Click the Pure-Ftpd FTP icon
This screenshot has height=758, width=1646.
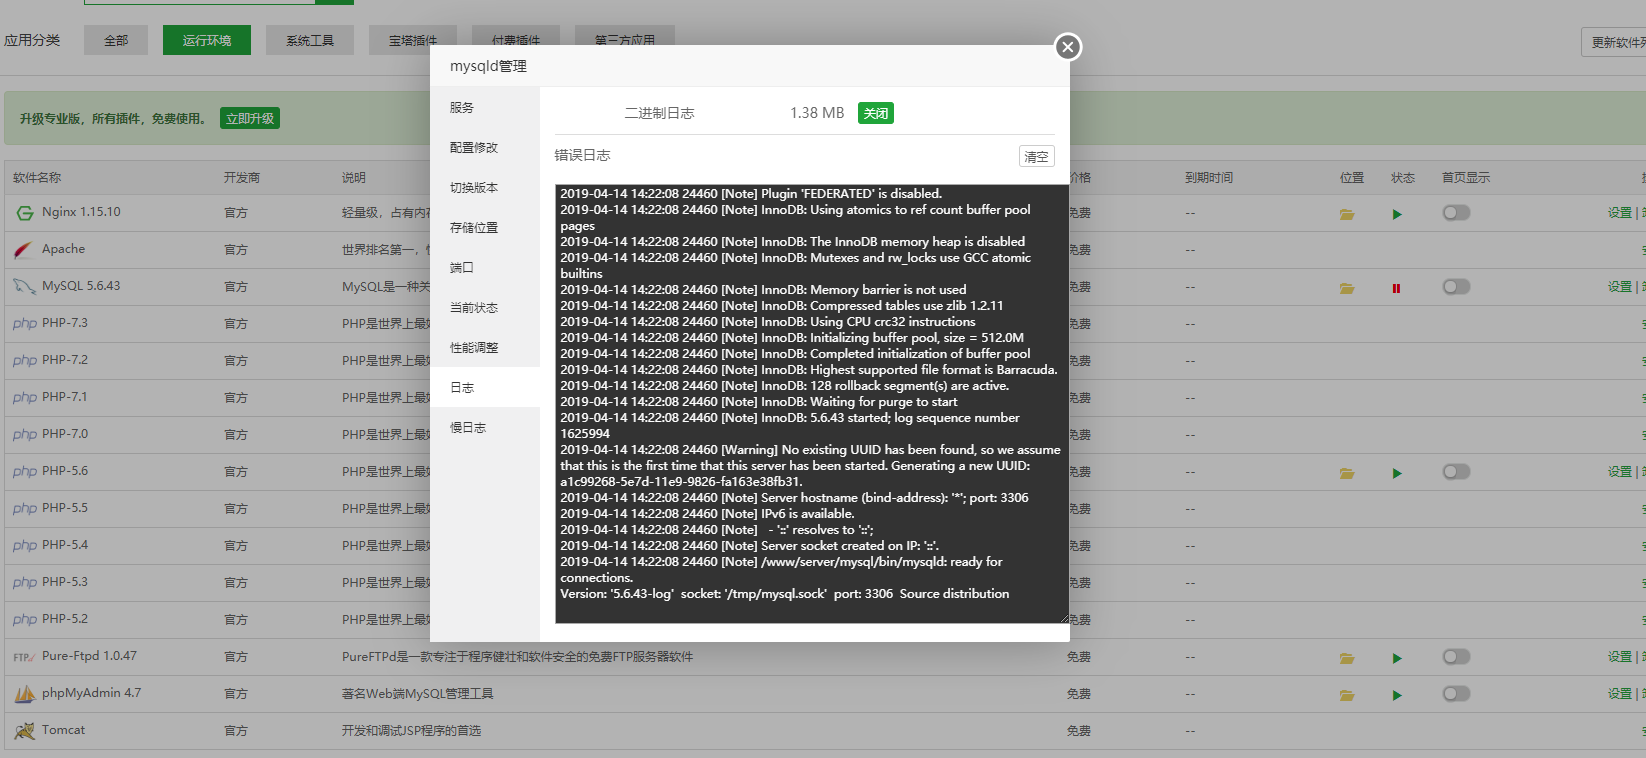(24, 657)
